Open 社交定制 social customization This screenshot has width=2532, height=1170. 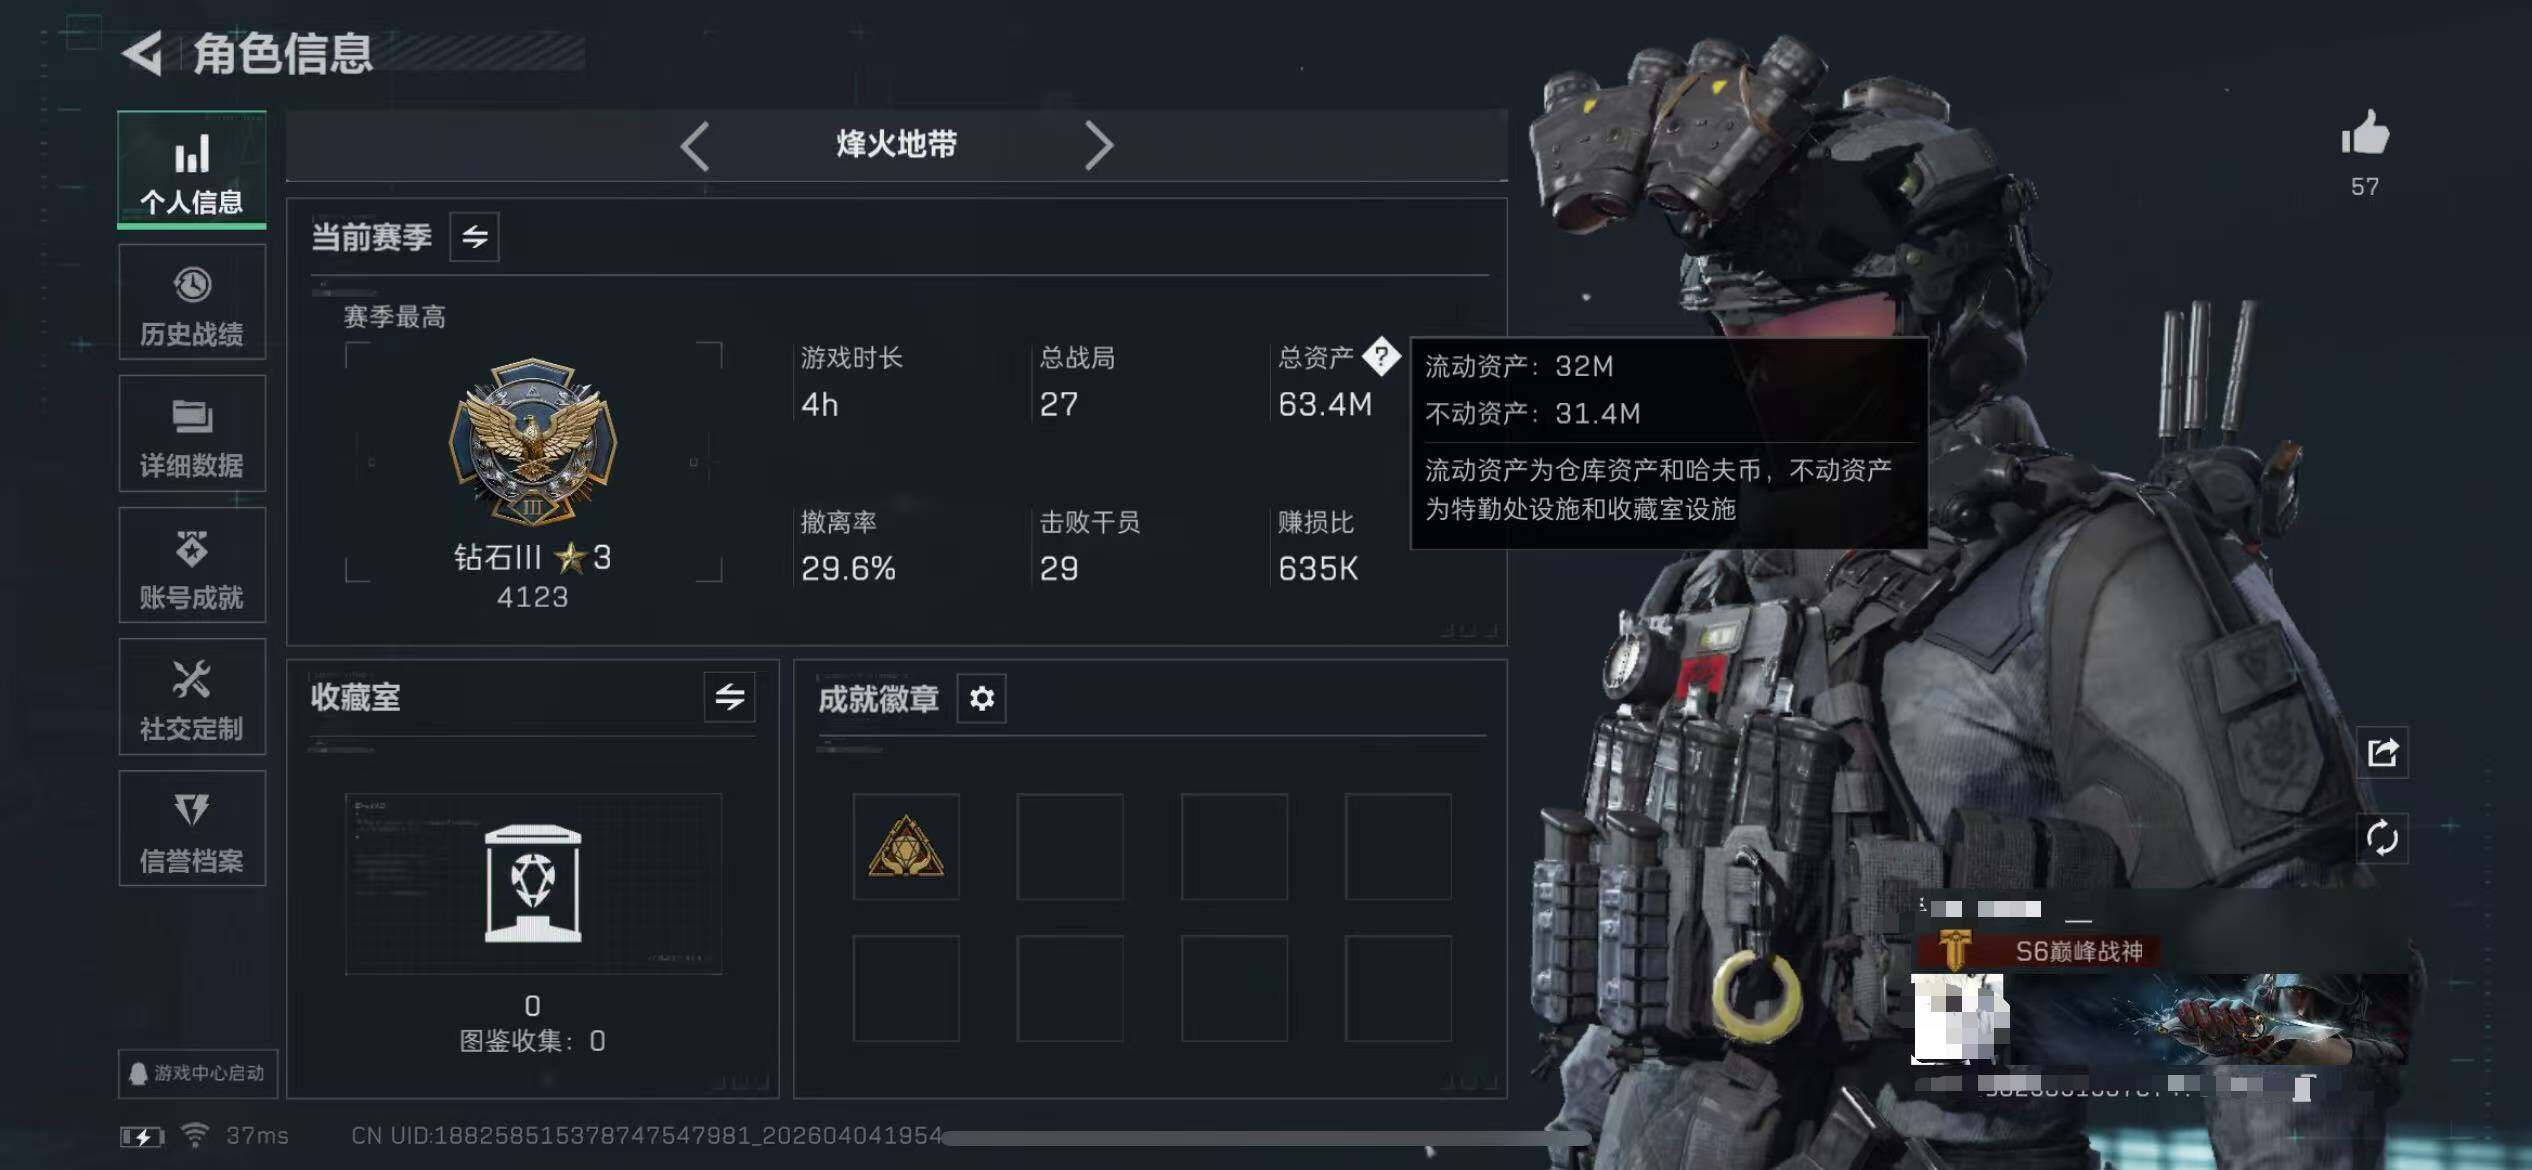coord(192,697)
